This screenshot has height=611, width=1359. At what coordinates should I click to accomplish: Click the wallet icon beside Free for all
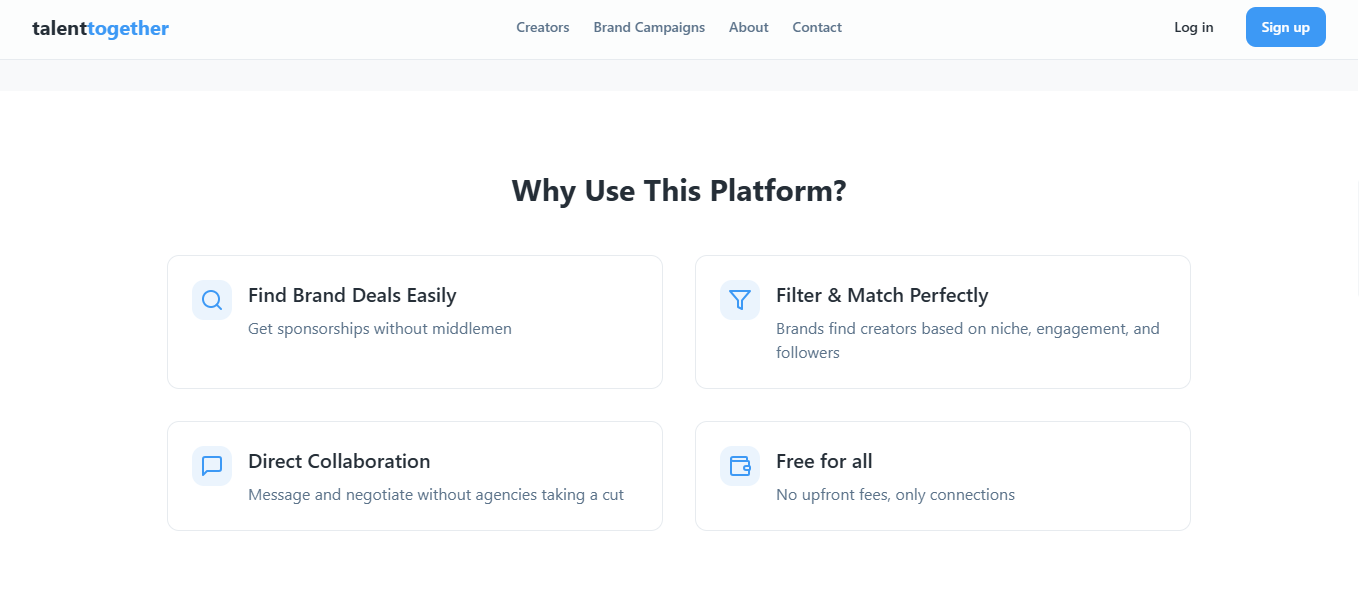tap(740, 466)
